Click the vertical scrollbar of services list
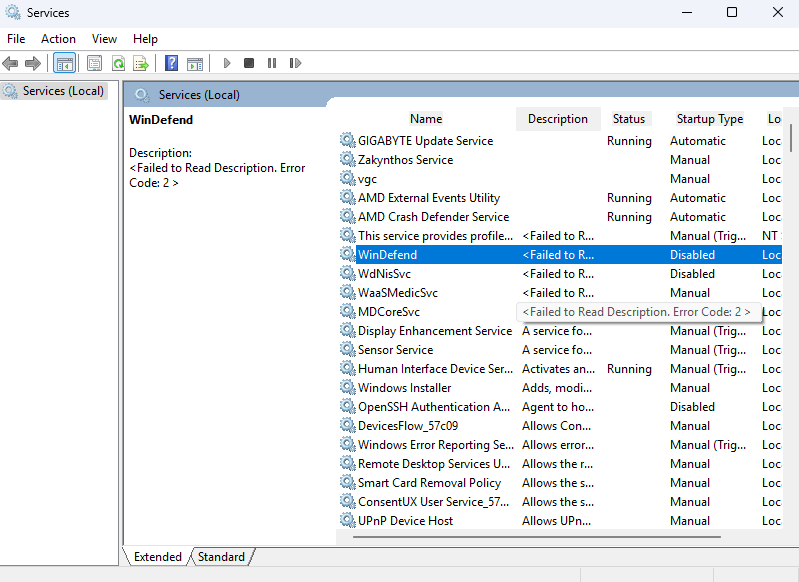The image size is (799, 582). pos(790,138)
